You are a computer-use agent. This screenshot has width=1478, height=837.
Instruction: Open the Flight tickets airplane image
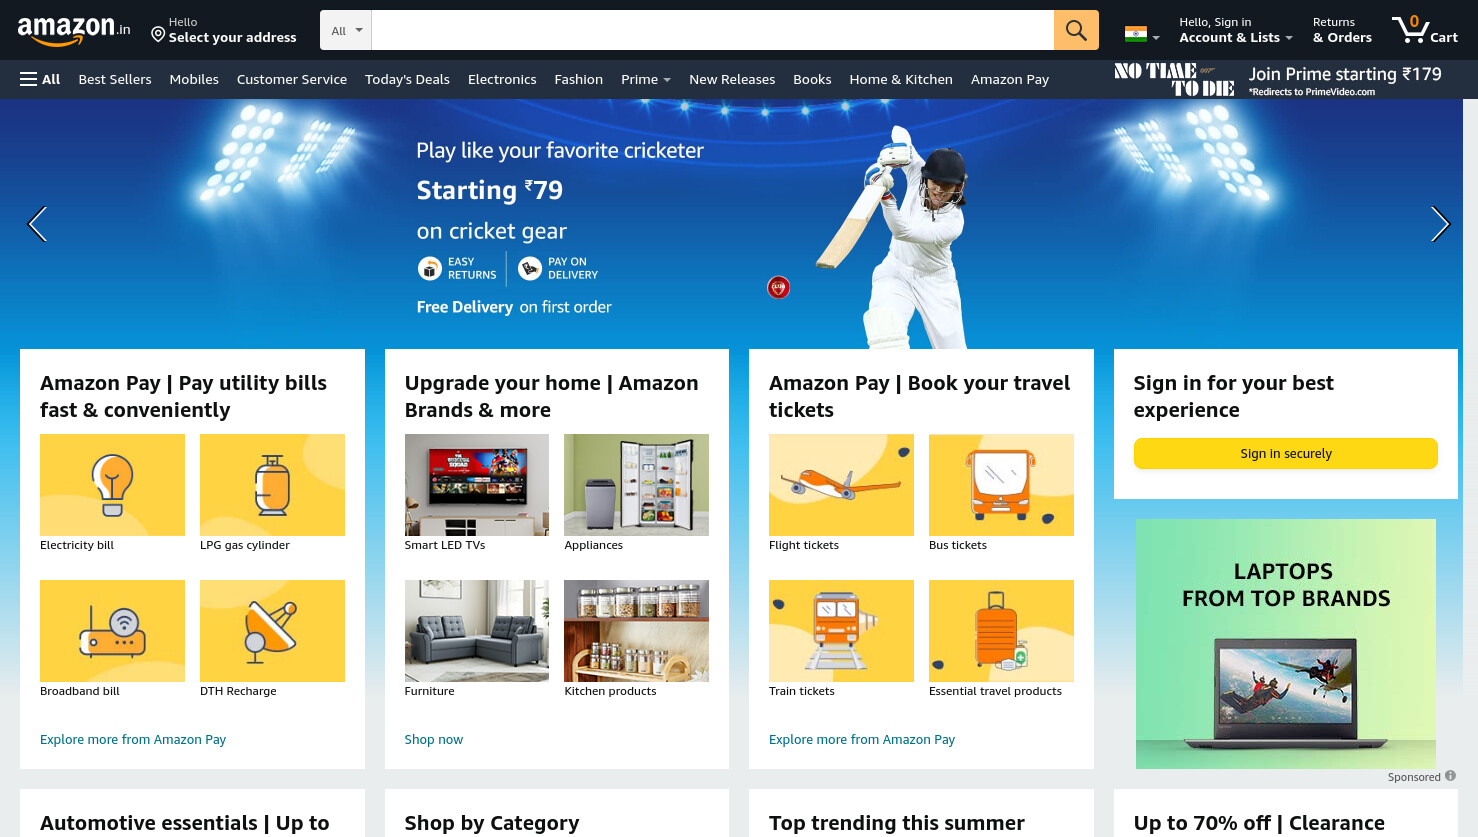[x=841, y=485]
